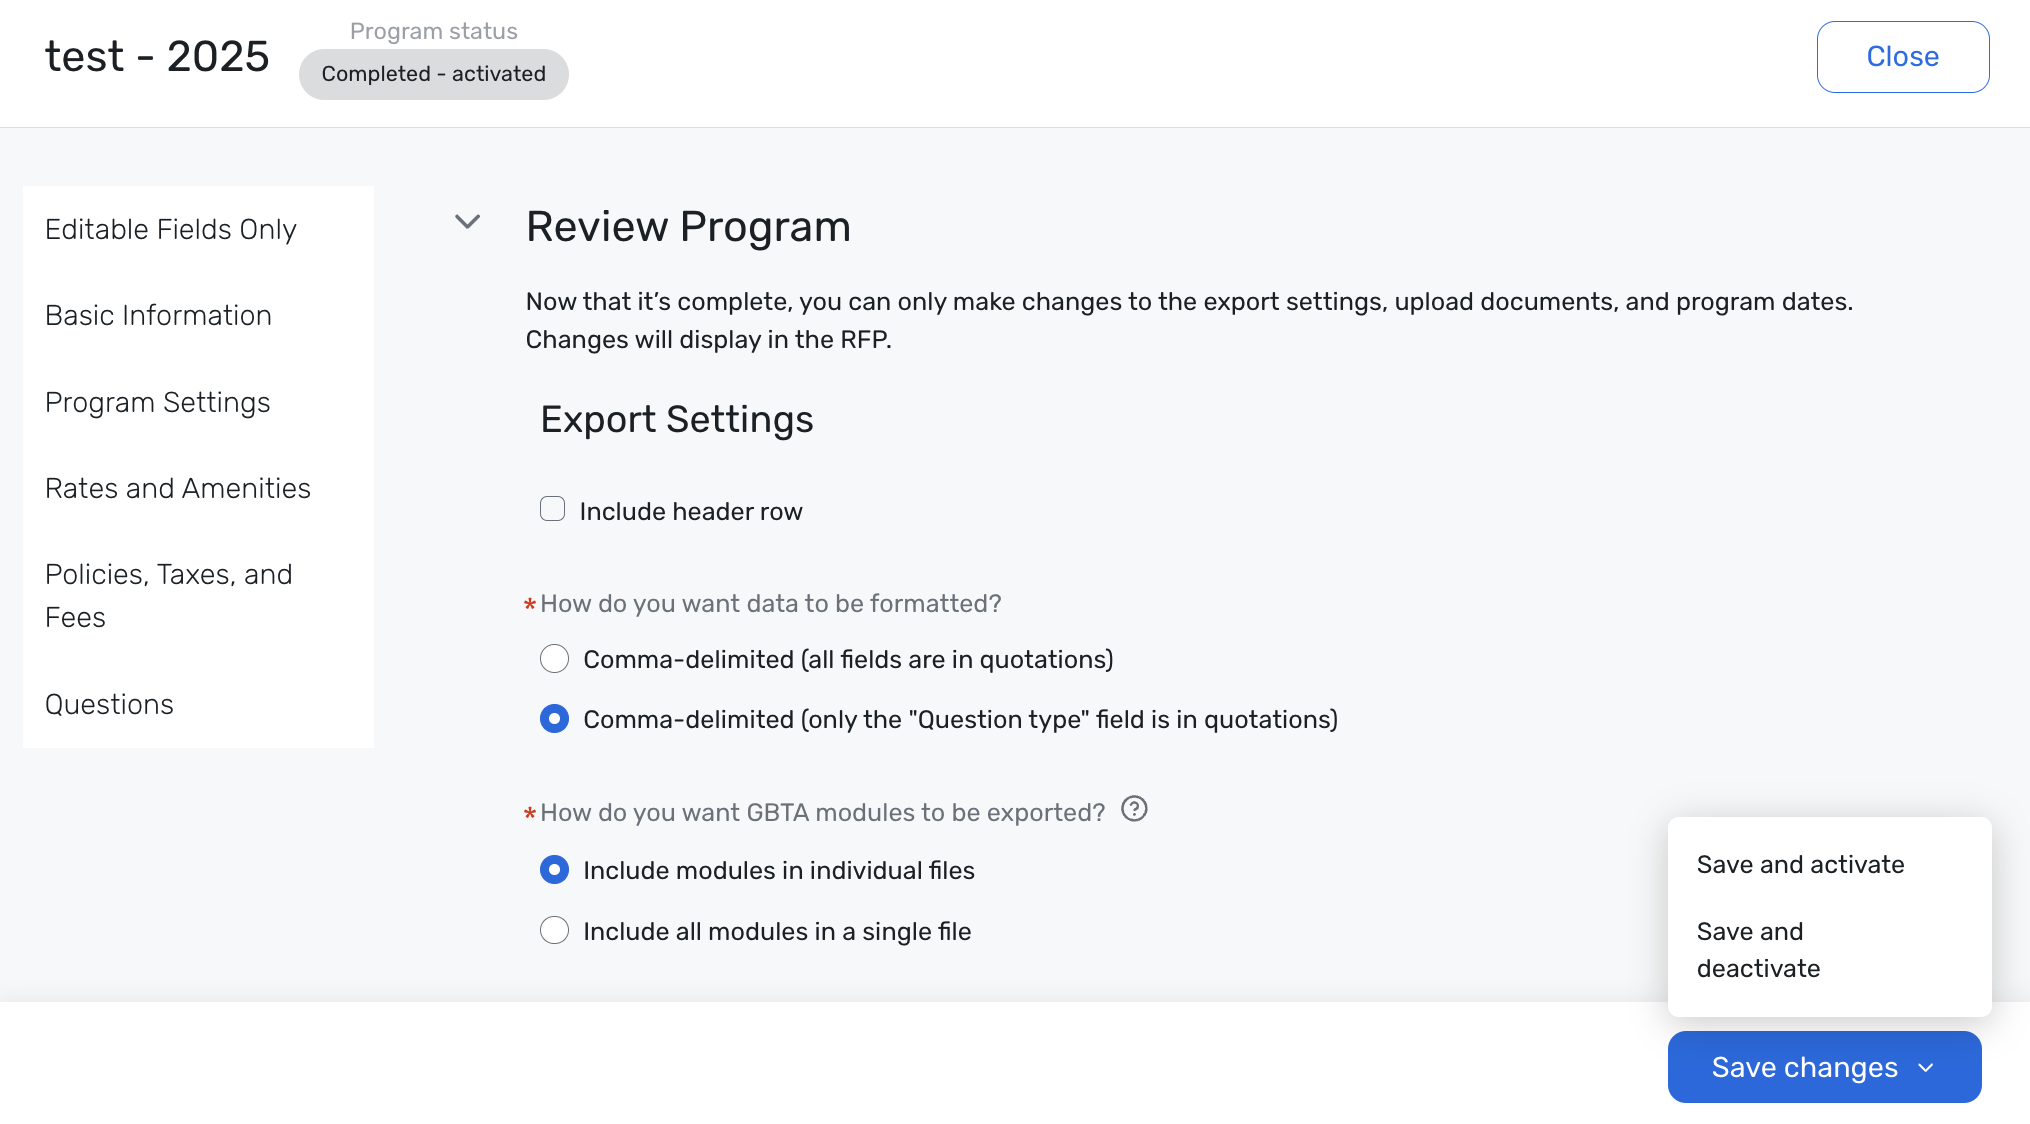Click the Completed - activated status badge
2030x1124 pixels.
434,74
